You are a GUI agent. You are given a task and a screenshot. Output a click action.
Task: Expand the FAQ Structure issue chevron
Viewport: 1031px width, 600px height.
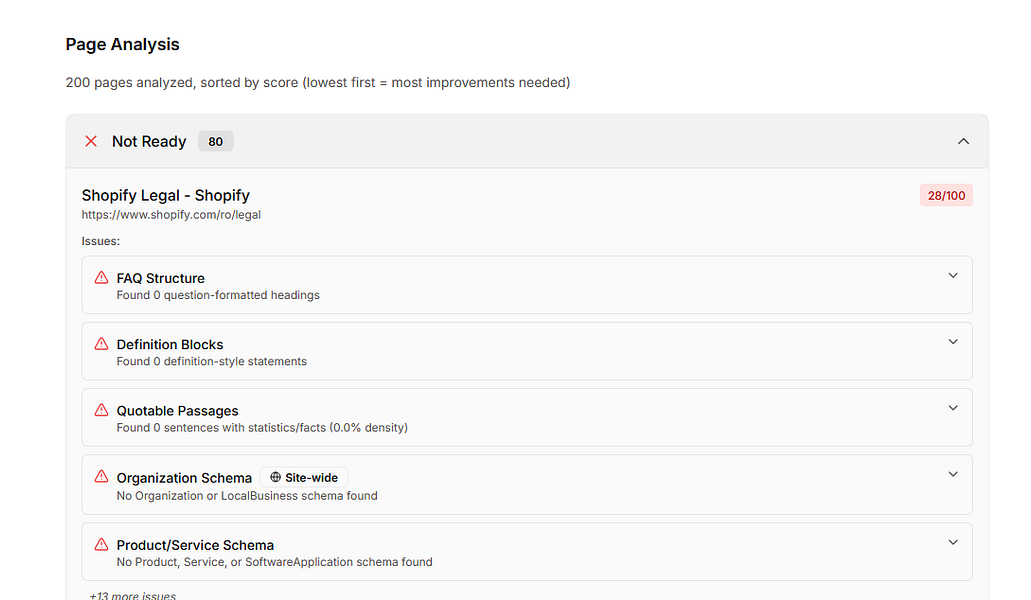(953, 276)
